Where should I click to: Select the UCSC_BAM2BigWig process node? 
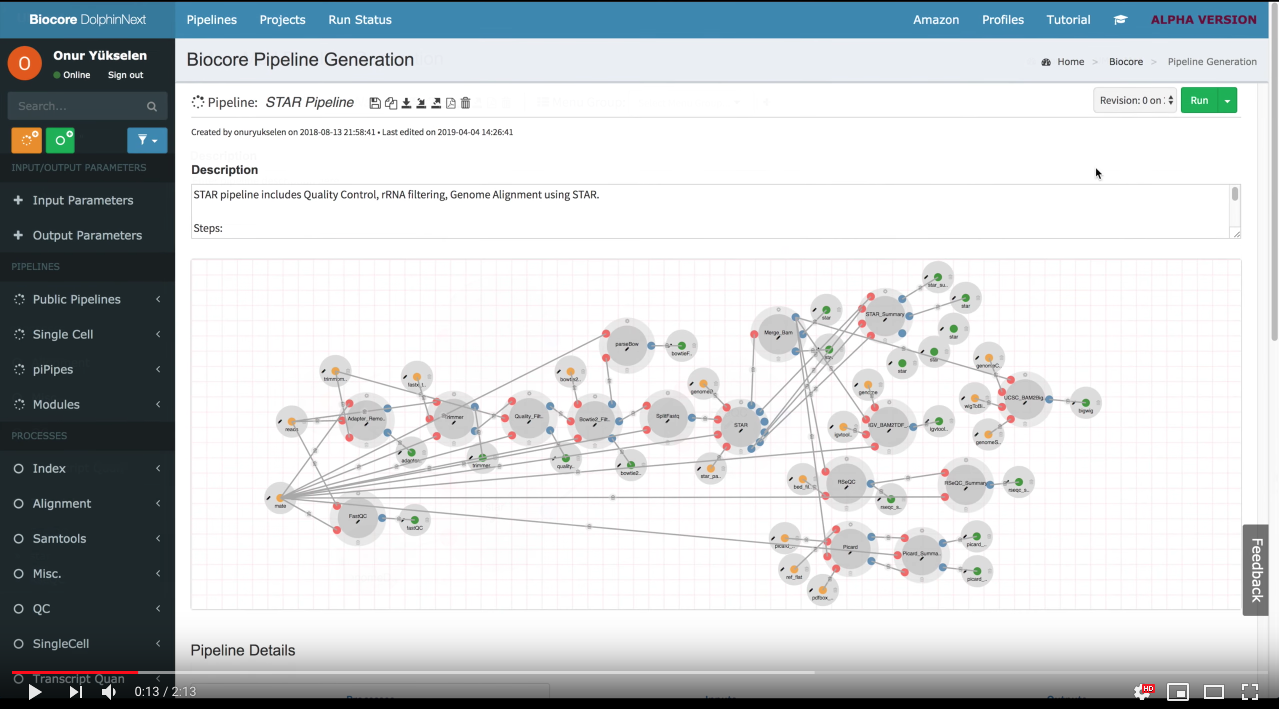pyautogui.click(x=1024, y=399)
